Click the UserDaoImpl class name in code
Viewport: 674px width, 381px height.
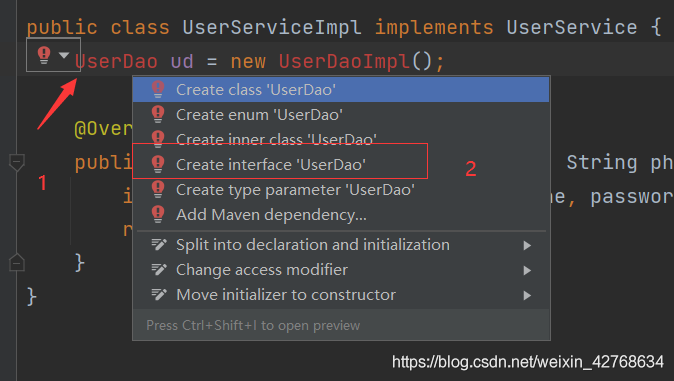[x=344, y=61]
